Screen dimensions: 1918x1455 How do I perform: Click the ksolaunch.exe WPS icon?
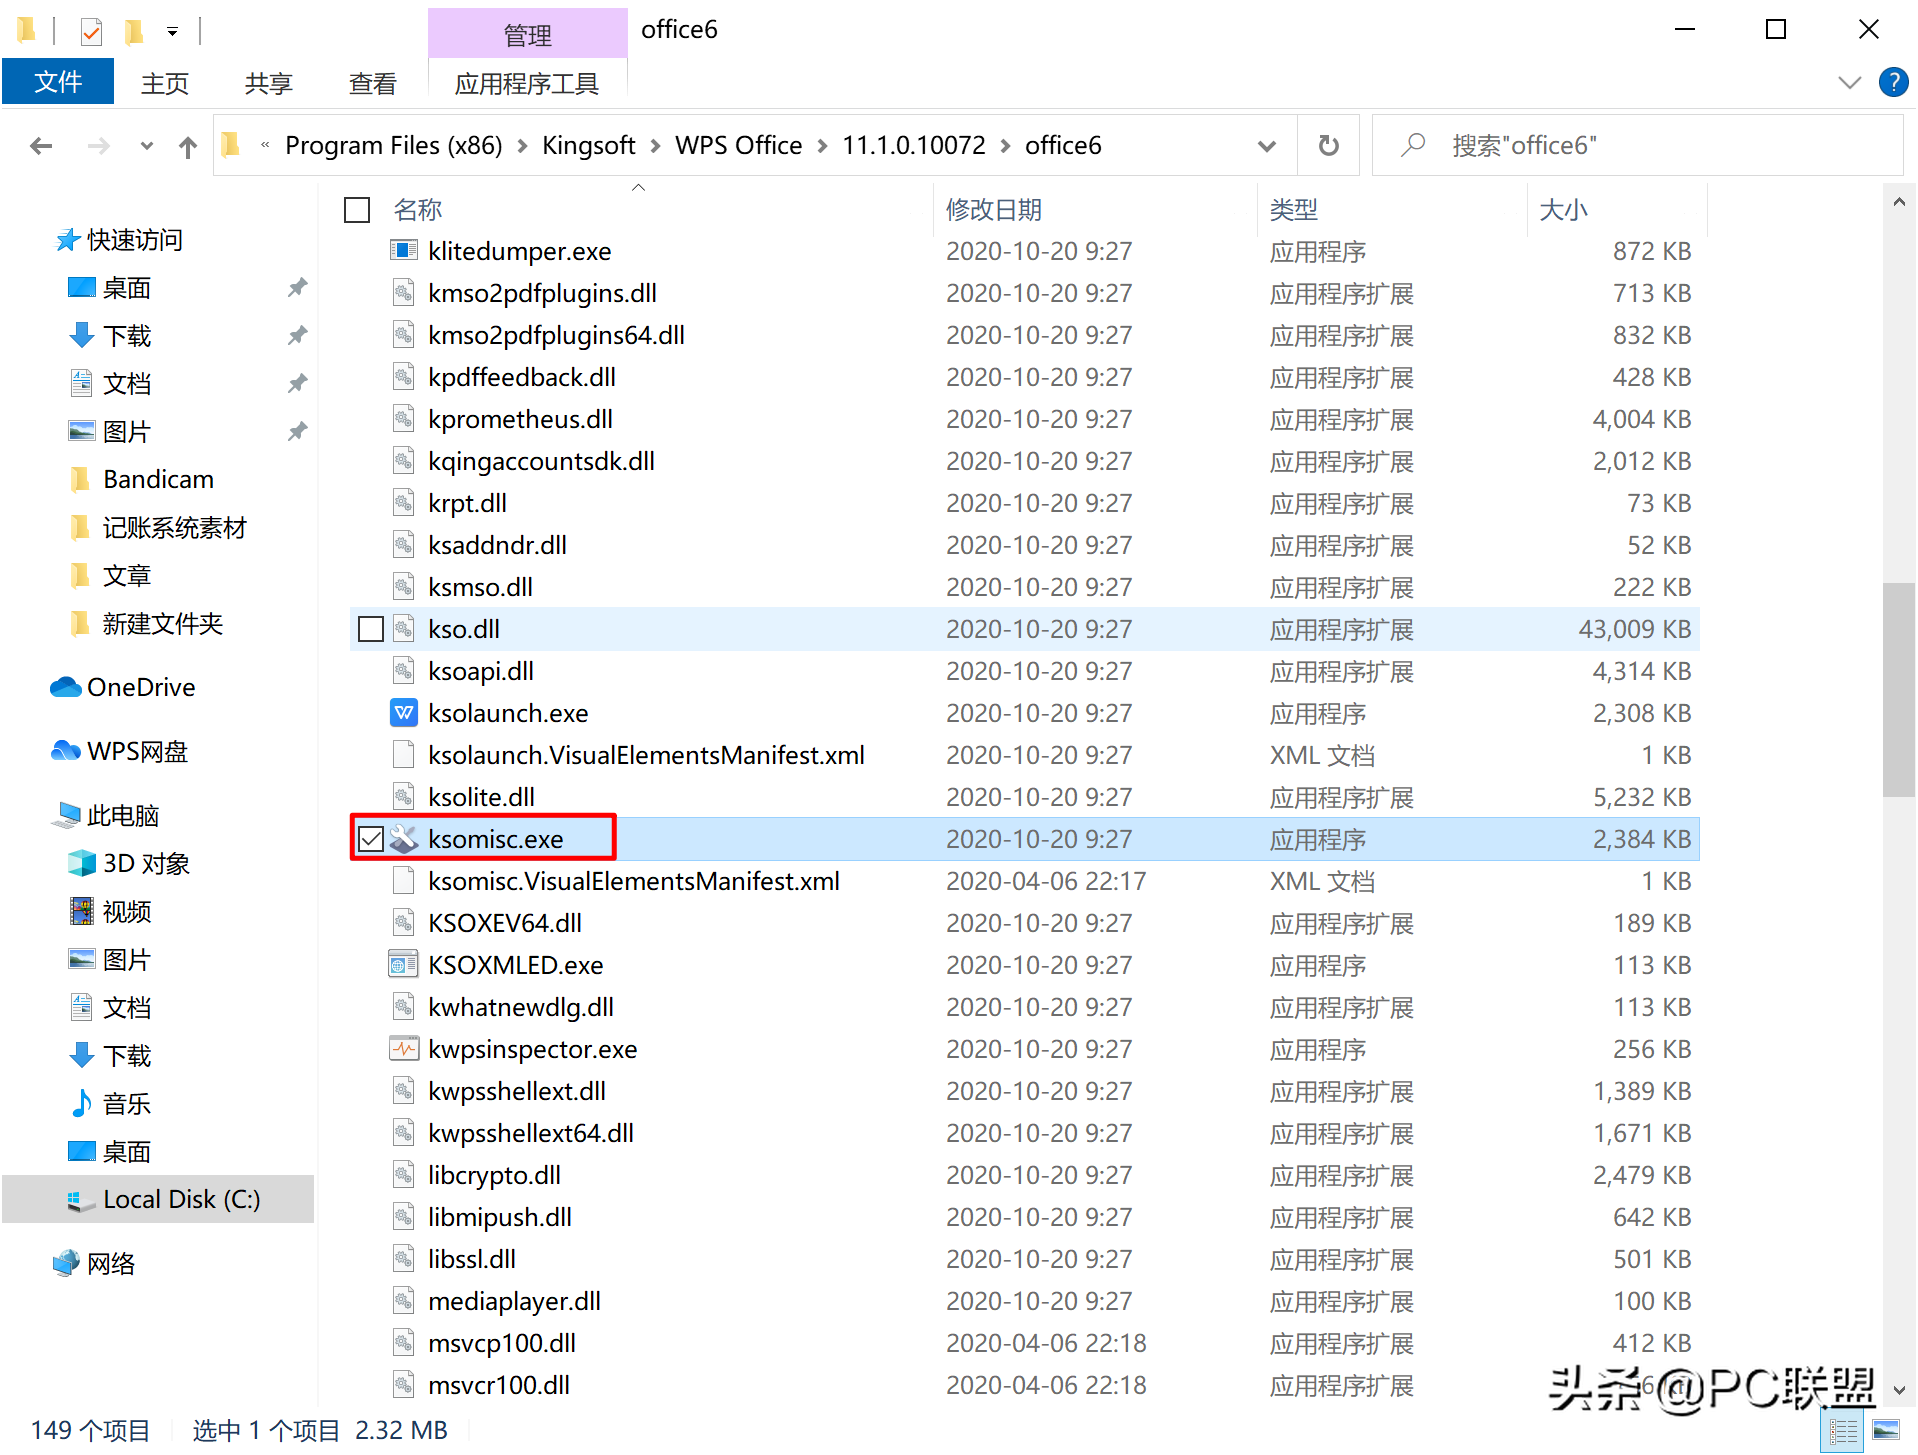(403, 713)
